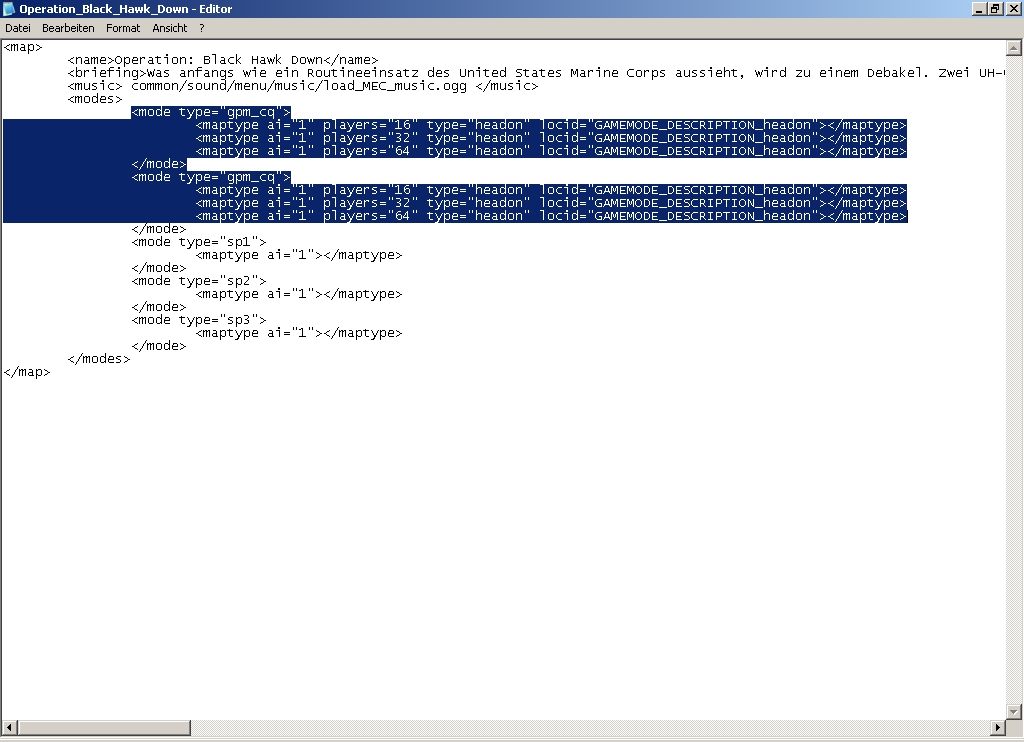Open the Datei menu
The width and height of the screenshot is (1024, 742).
[18, 28]
